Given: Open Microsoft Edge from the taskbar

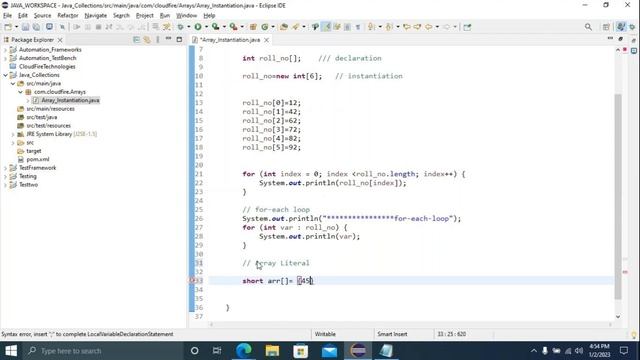Looking at the screenshot, I should tap(244, 351).
